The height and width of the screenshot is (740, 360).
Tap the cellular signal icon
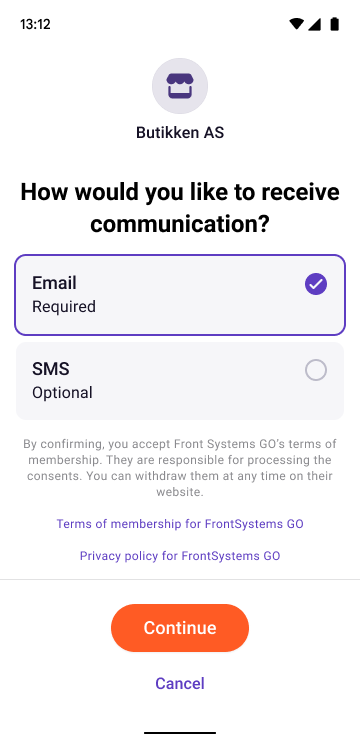pyautogui.click(x=315, y=24)
